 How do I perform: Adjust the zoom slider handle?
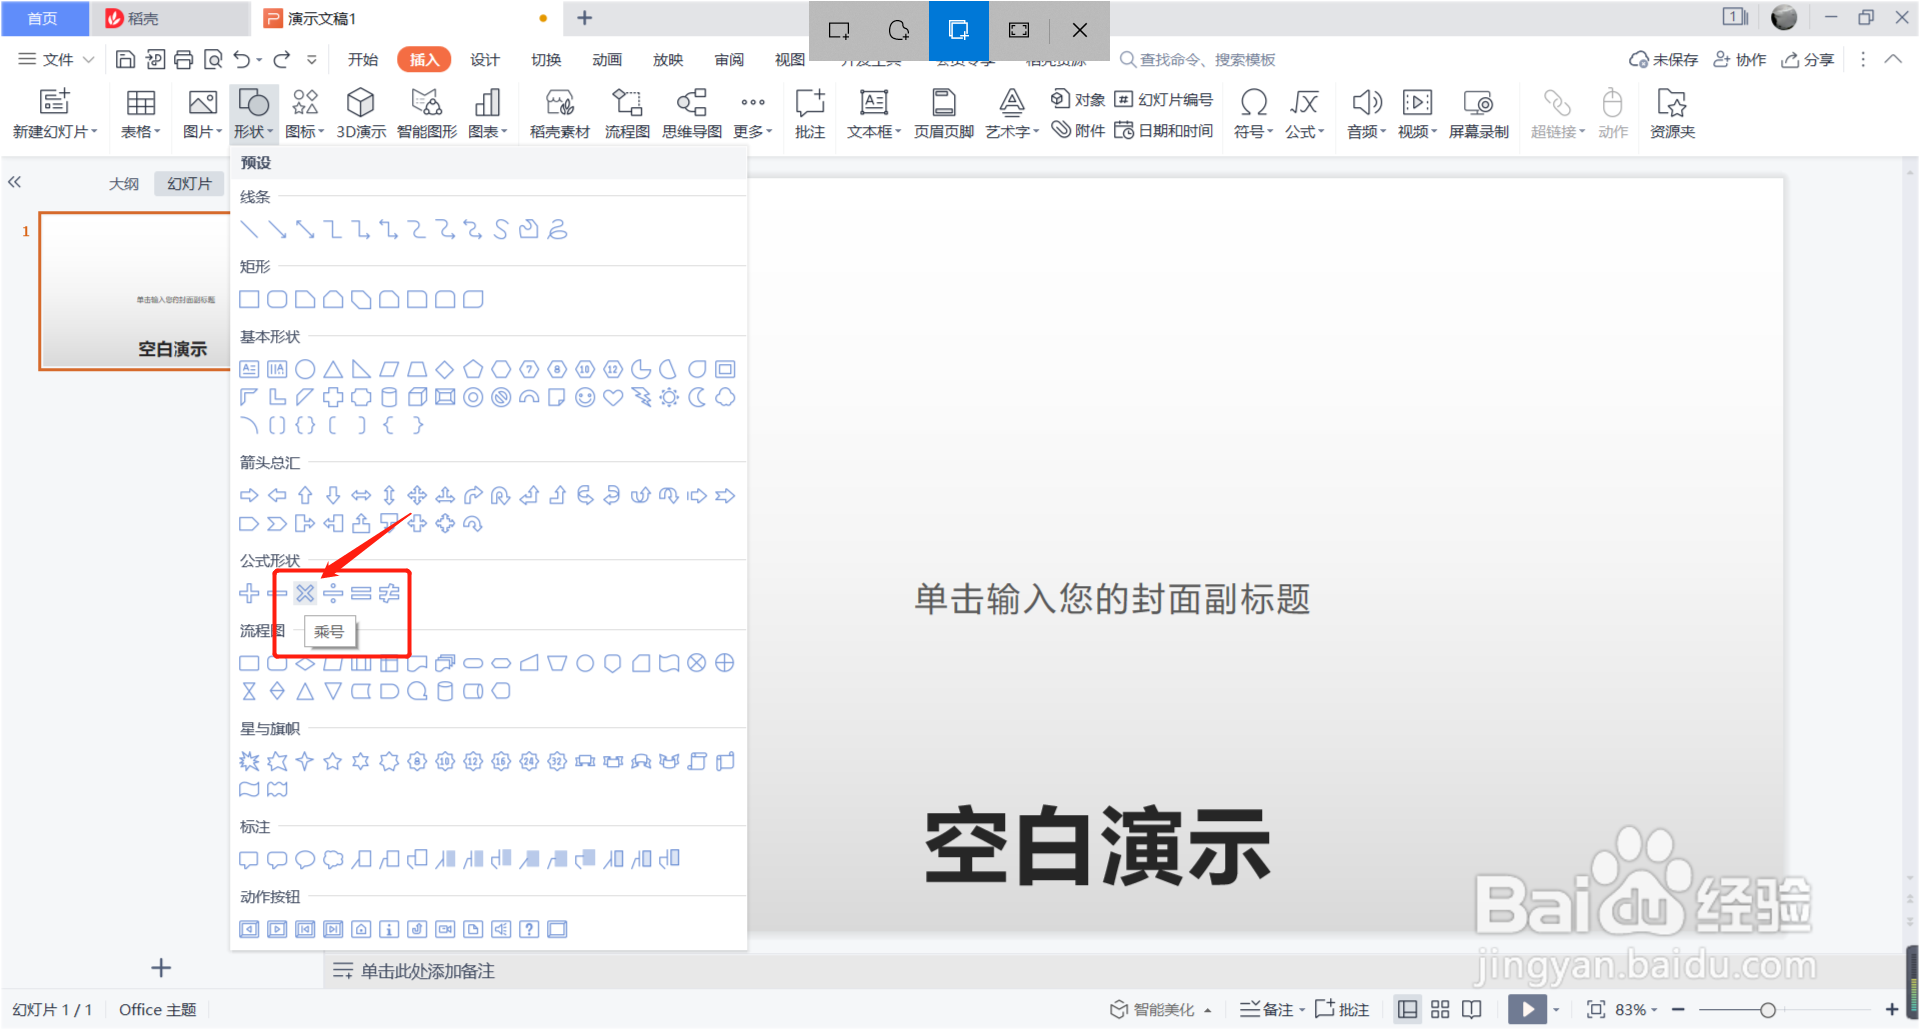(x=1768, y=1009)
